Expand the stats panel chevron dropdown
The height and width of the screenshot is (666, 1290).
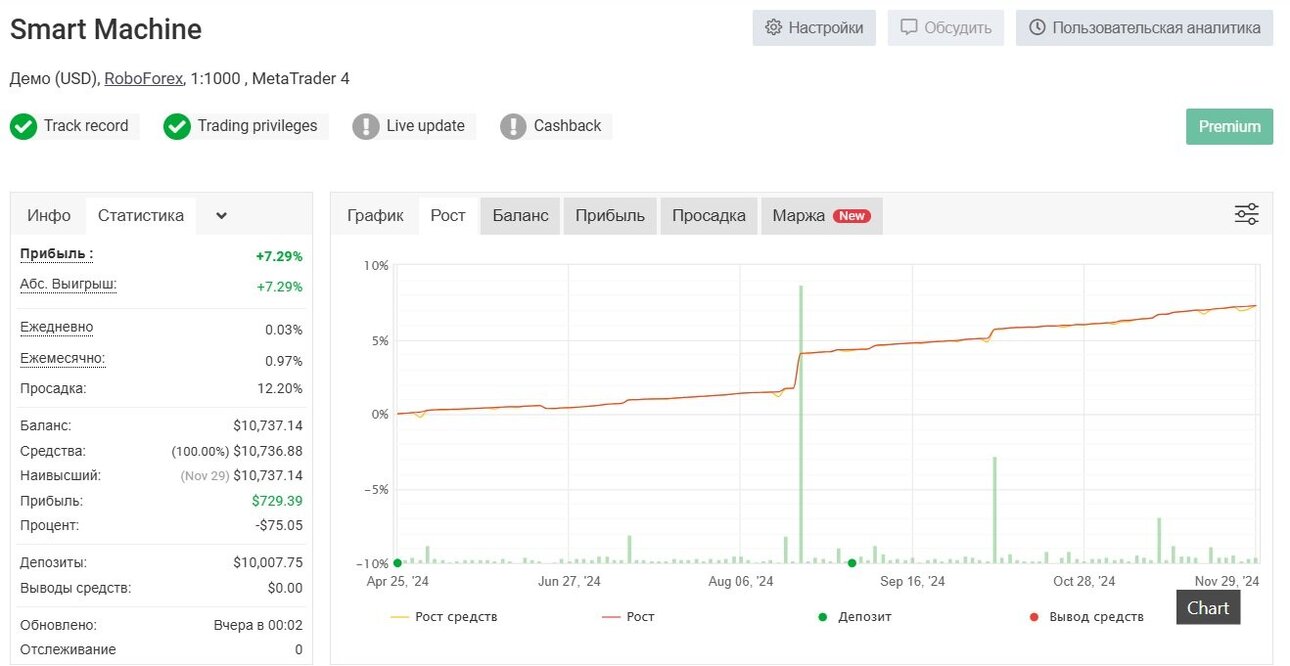(222, 215)
